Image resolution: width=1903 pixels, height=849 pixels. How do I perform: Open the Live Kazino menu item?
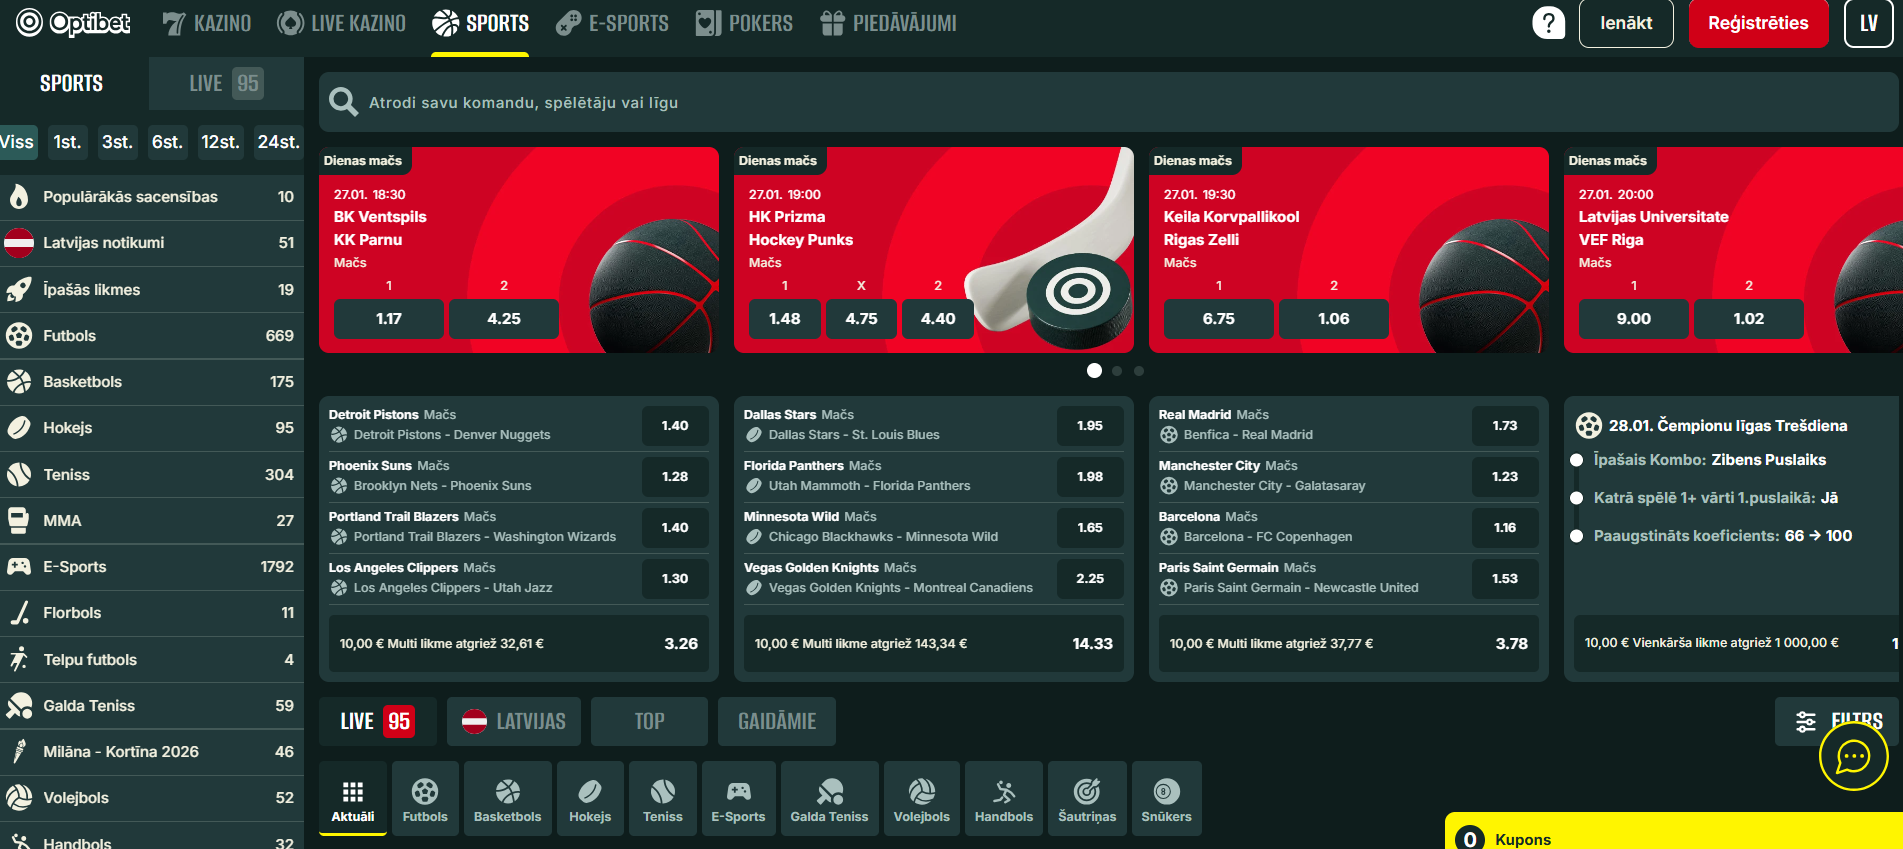pyautogui.click(x=342, y=23)
